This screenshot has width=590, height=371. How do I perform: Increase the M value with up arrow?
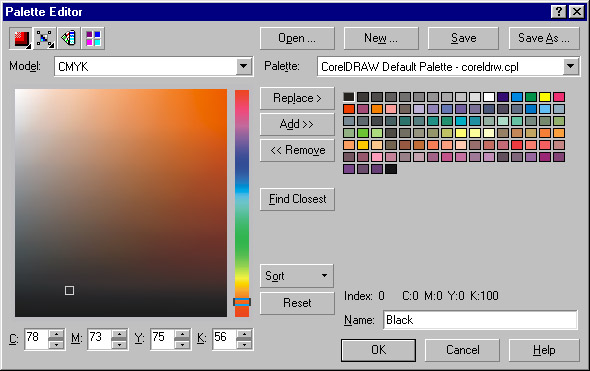tap(119, 334)
